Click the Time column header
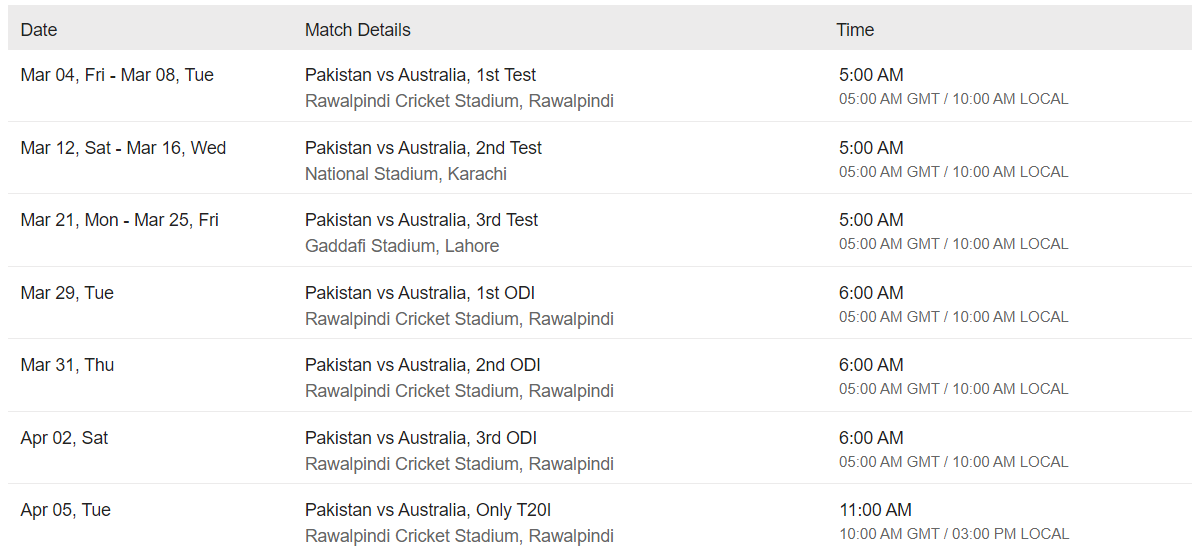The height and width of the screenshot is (556, 1192). click(855, 30)
